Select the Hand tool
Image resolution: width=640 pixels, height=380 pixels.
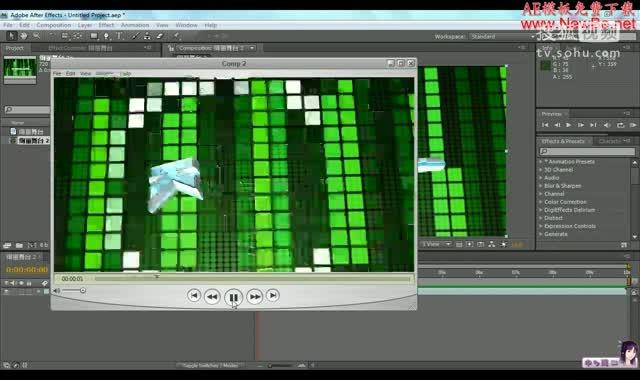point(24,36)
